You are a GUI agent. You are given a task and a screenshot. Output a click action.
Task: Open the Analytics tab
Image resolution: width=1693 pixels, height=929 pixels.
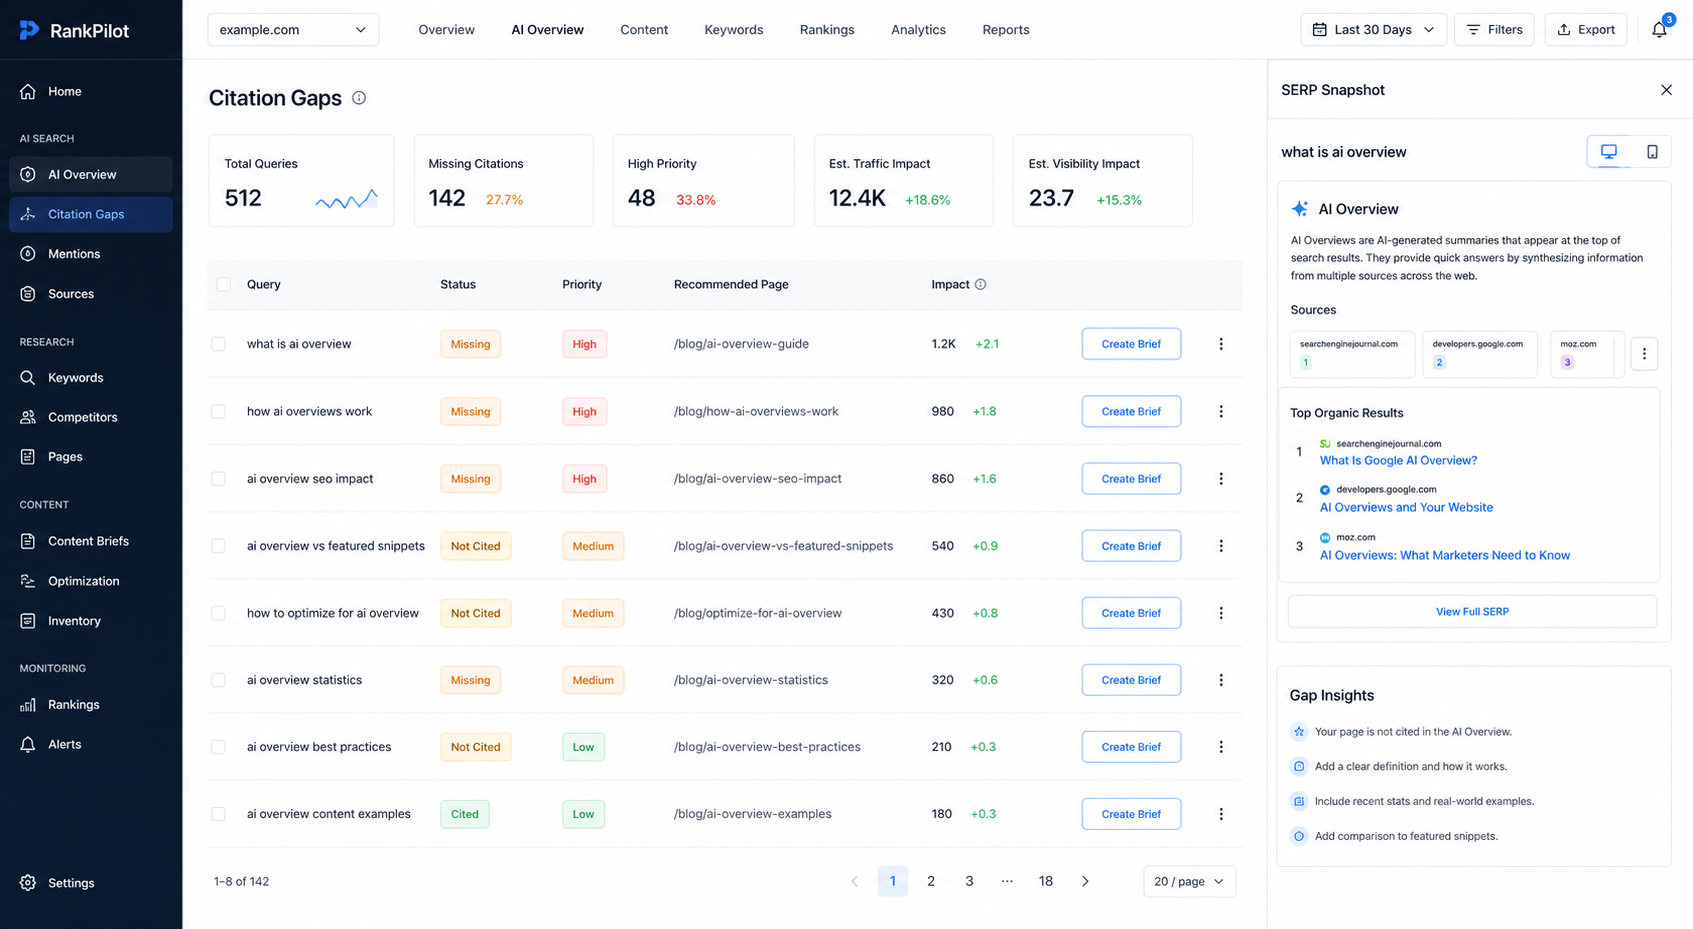coord(918,30)
